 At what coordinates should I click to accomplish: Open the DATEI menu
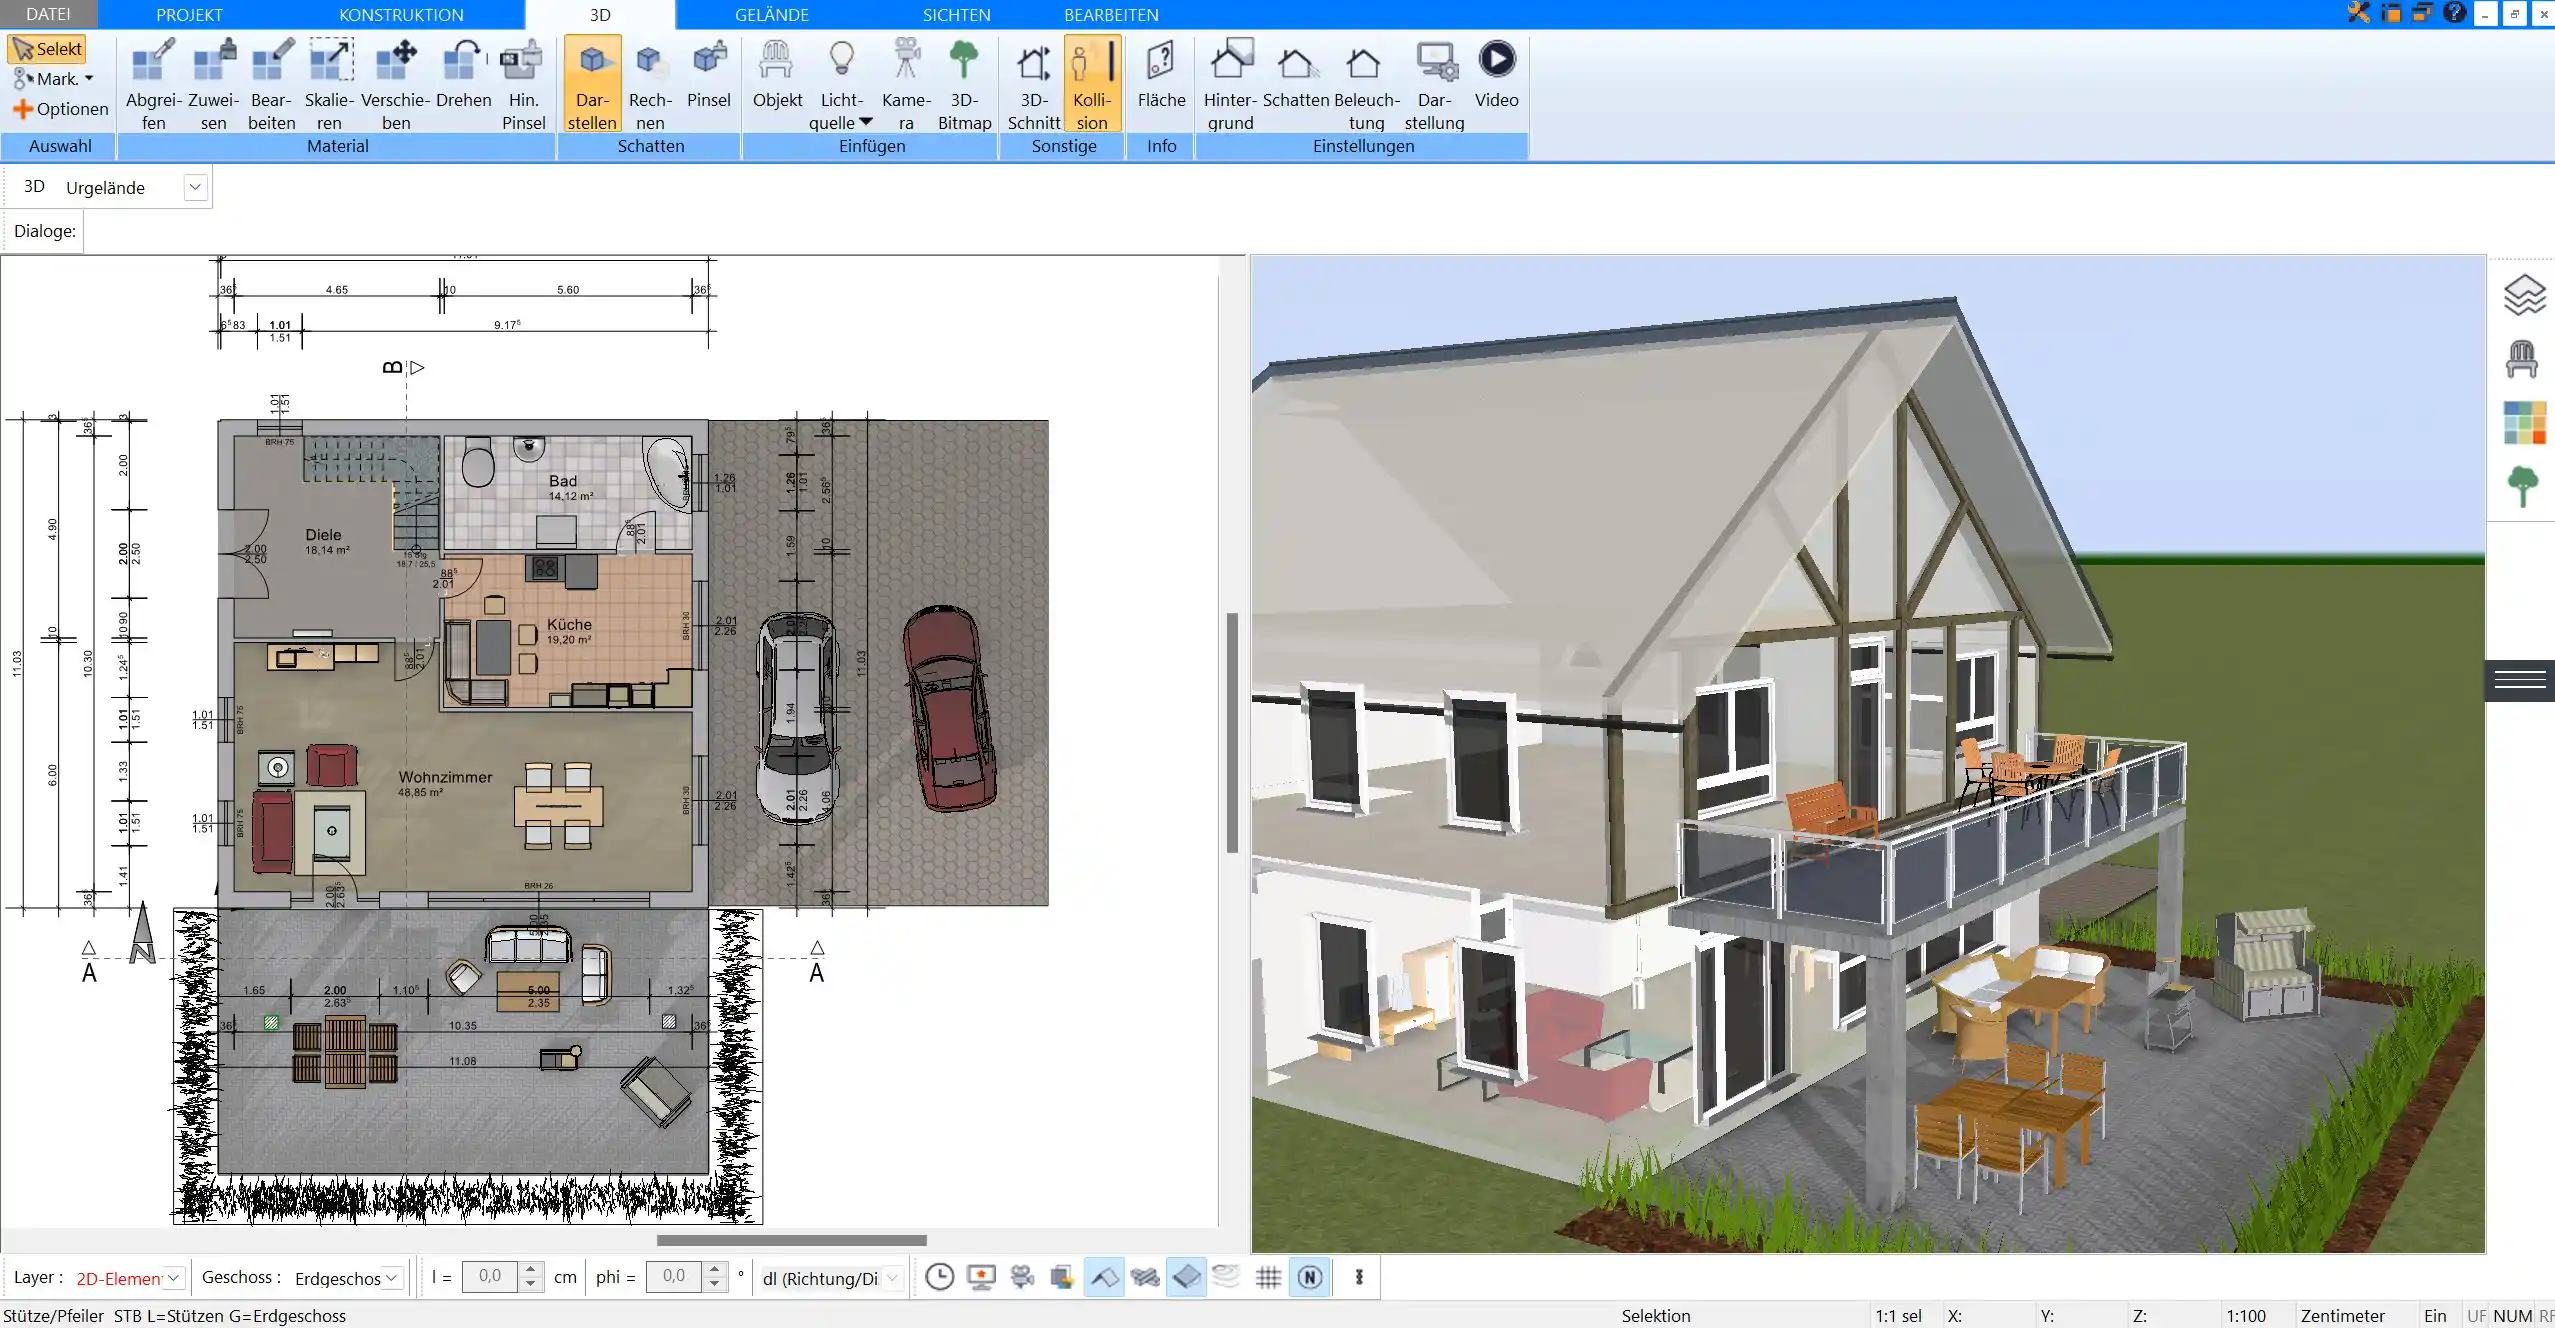coord(48,14)
